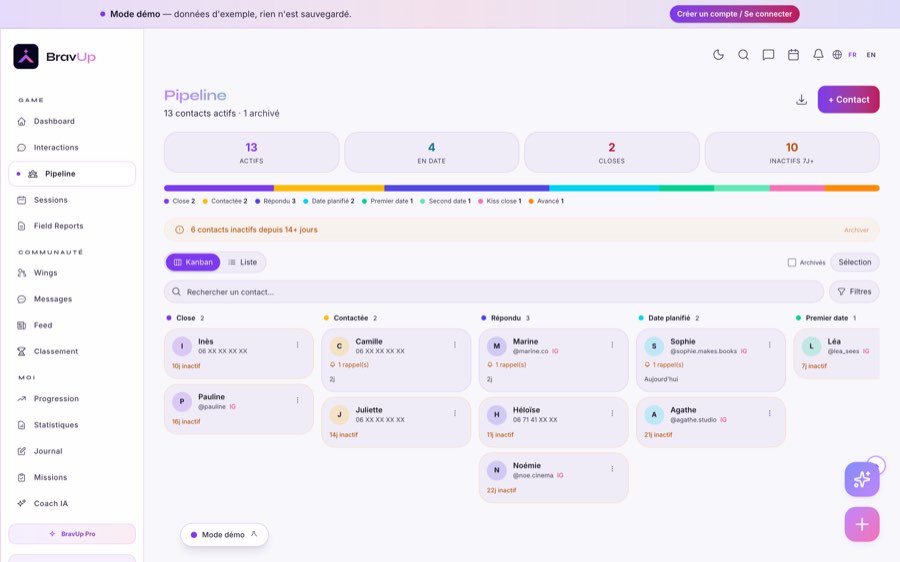Open Juliette card options menu
This screenshot has height=562, width=900.
tap(455, 413)
